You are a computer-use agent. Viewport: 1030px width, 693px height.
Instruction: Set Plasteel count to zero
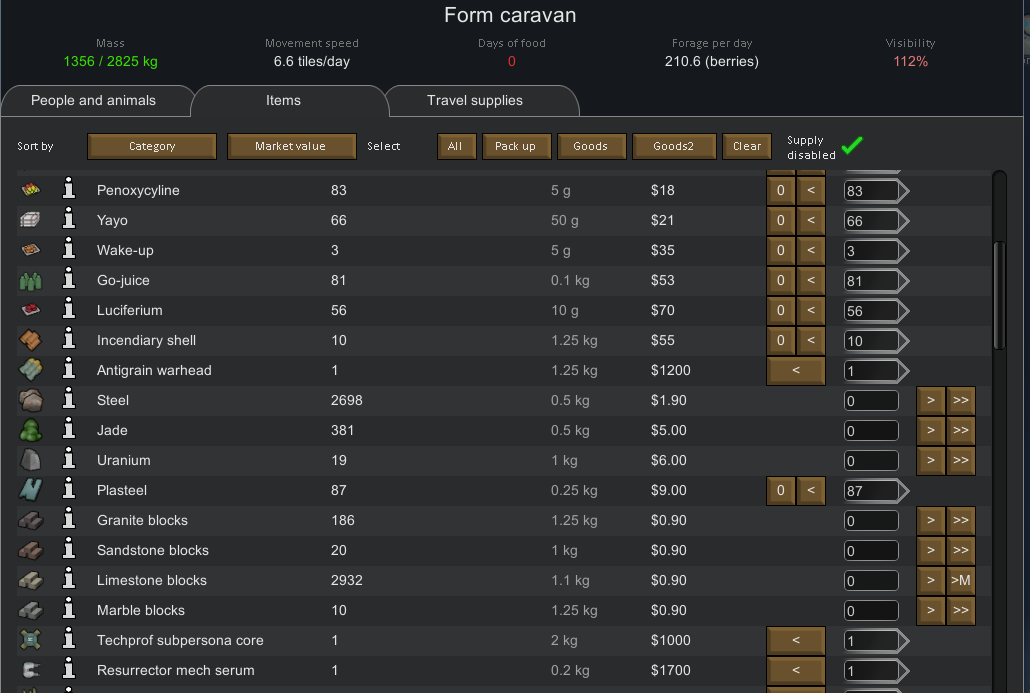pyautogui.click(x=780, y=490)
